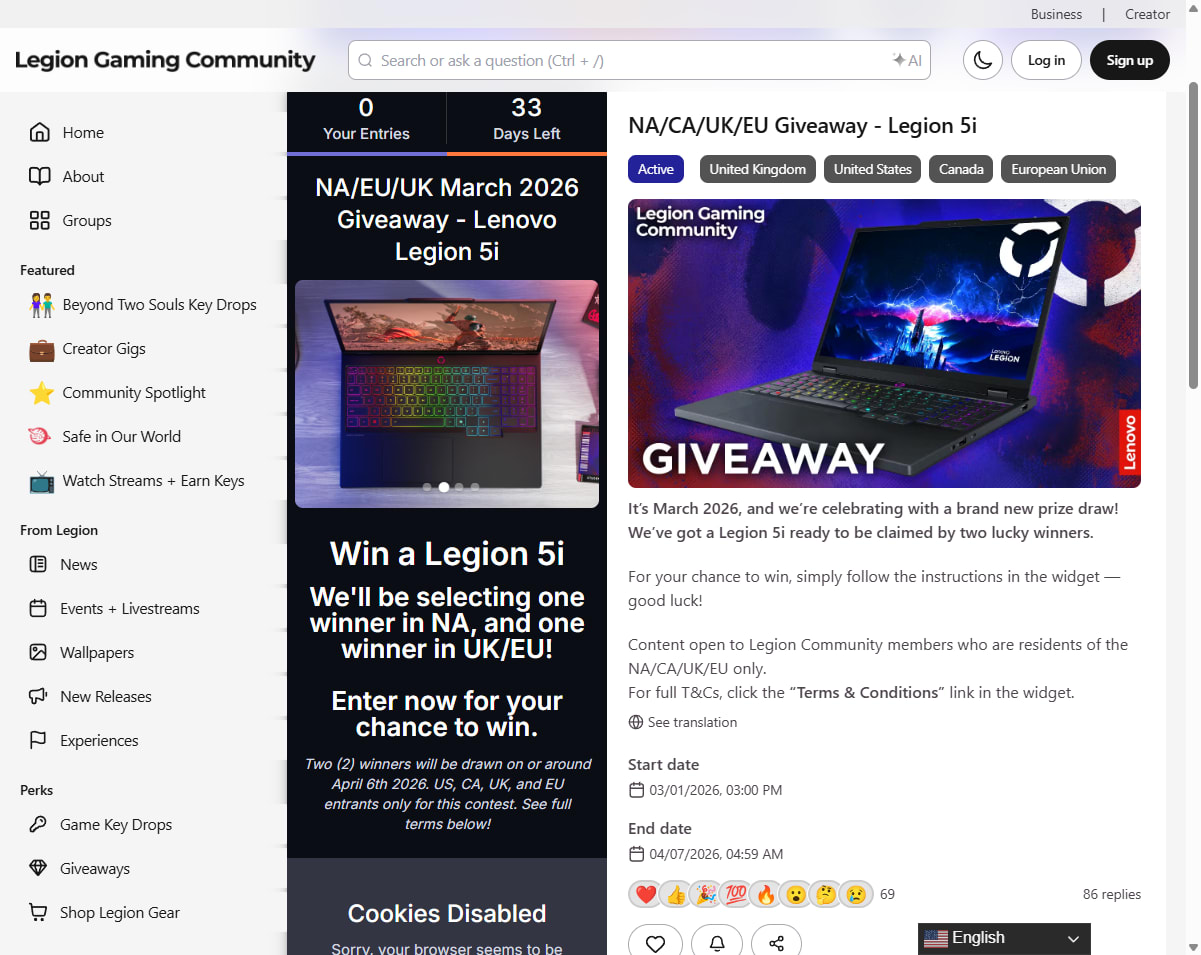Viewport: 1201px width, 955px height.
Task: React with the red heart emoji
Action: coord(646,894)
